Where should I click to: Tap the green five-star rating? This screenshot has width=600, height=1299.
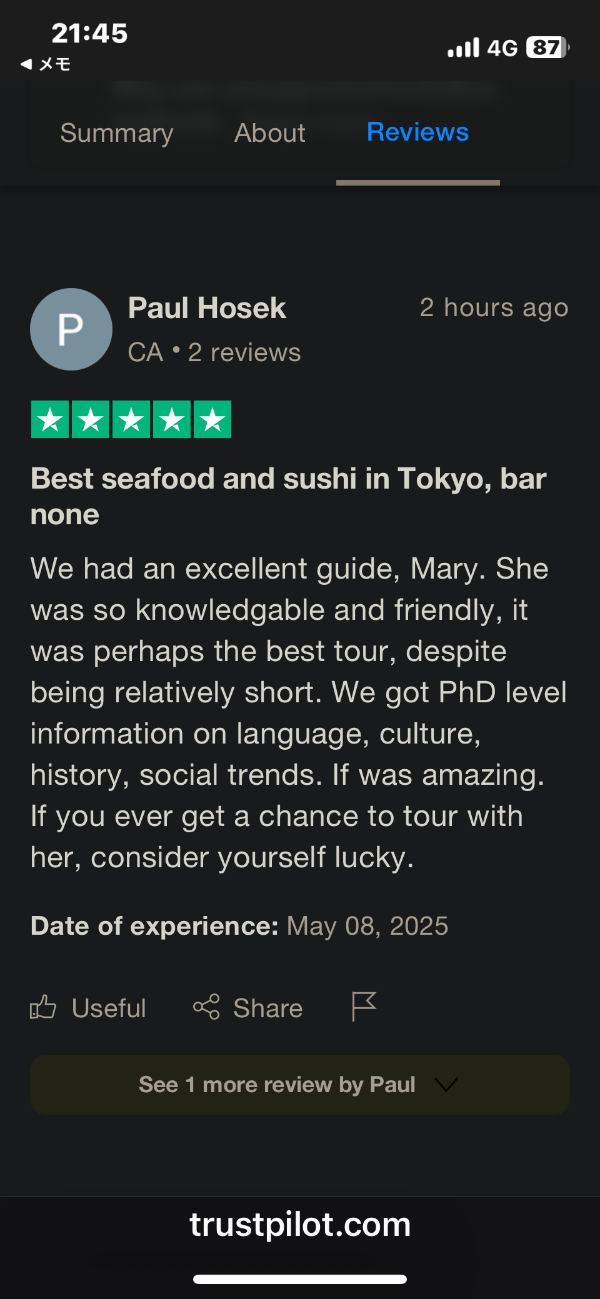(x=131, y=420)
